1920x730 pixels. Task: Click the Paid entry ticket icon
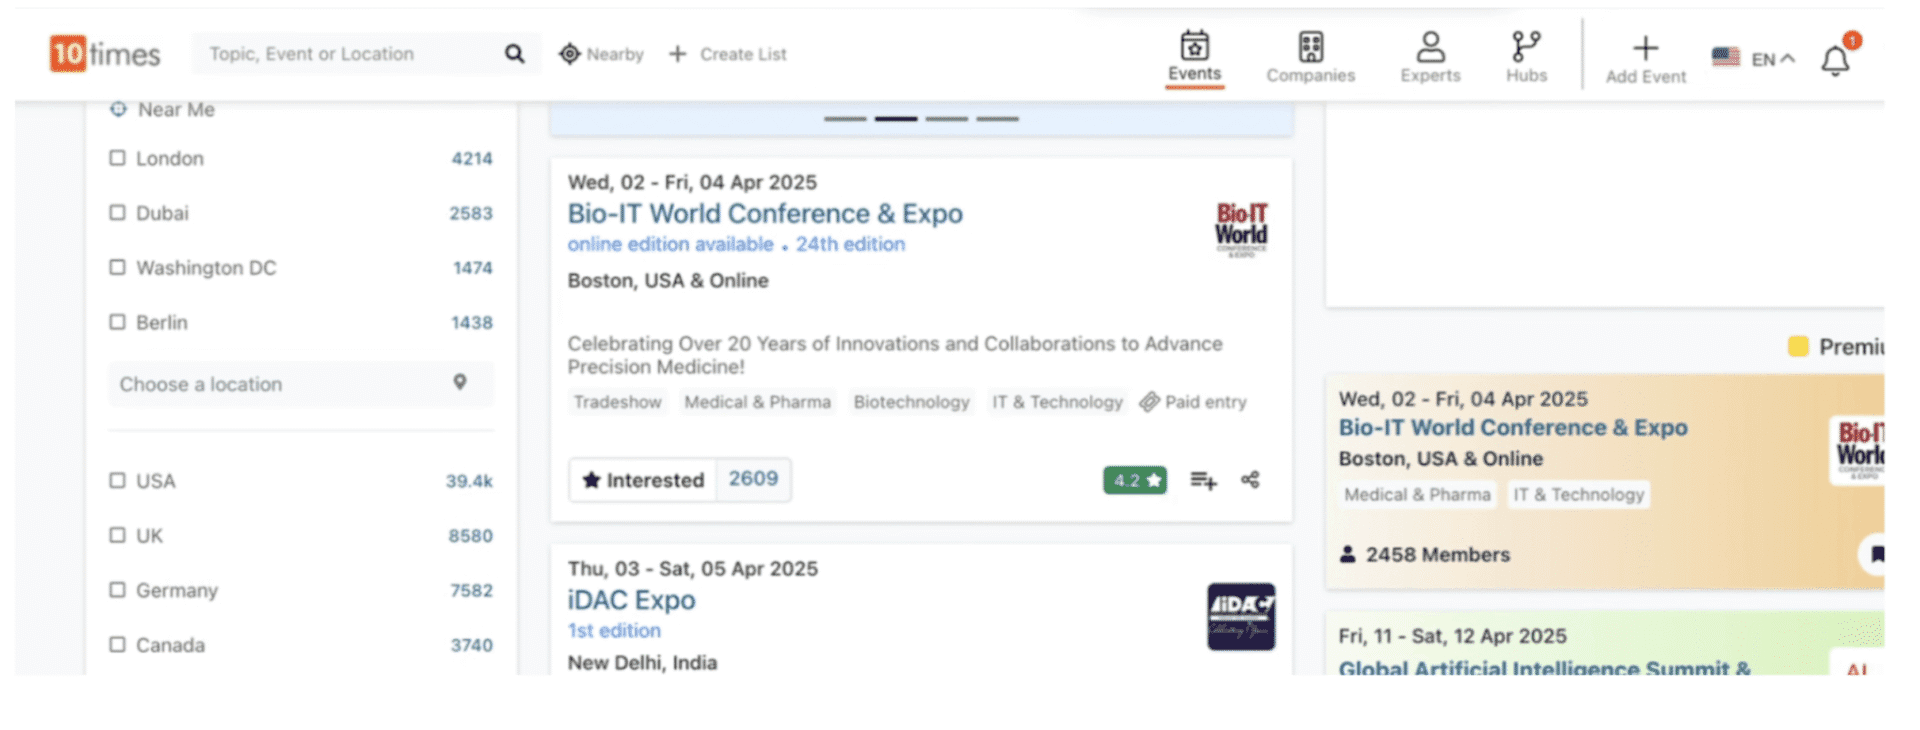1150,402
